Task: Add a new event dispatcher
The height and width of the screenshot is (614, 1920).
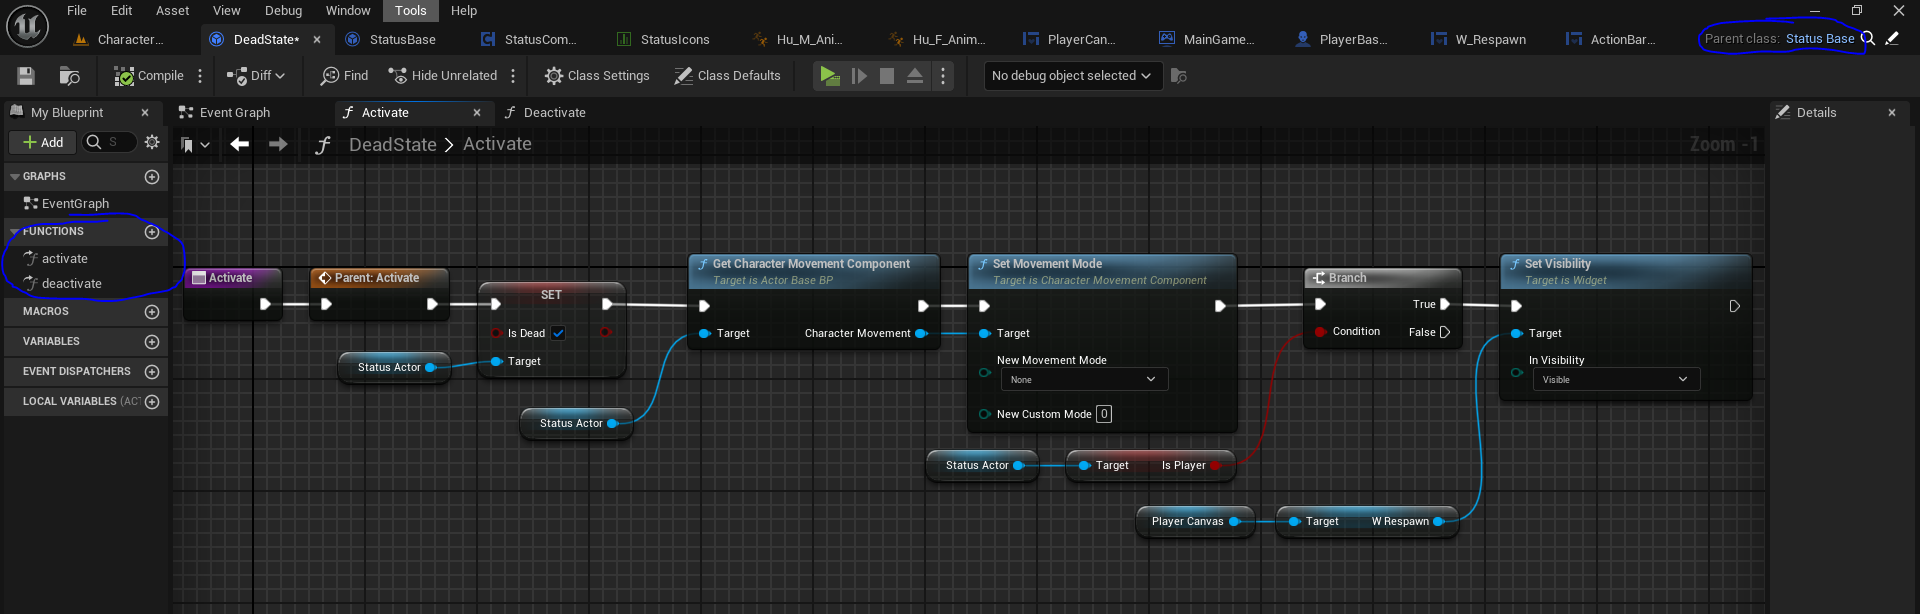Action: point(152,372)
